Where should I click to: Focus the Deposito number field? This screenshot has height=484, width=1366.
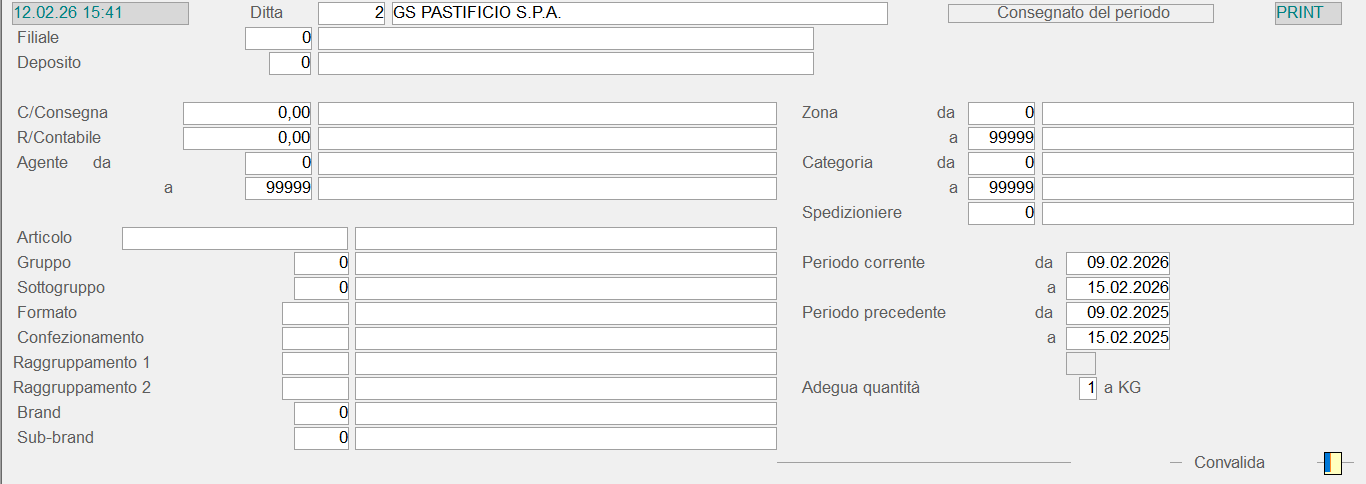pyautogui.click(x=291, y=63)
